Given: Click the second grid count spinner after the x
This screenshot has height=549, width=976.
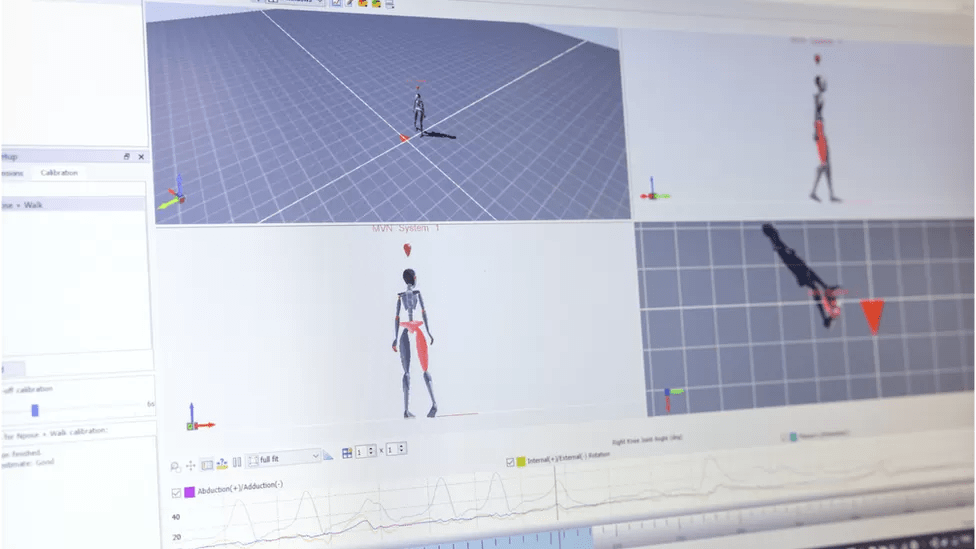Looking at the screenshot, I should [394, 449].
